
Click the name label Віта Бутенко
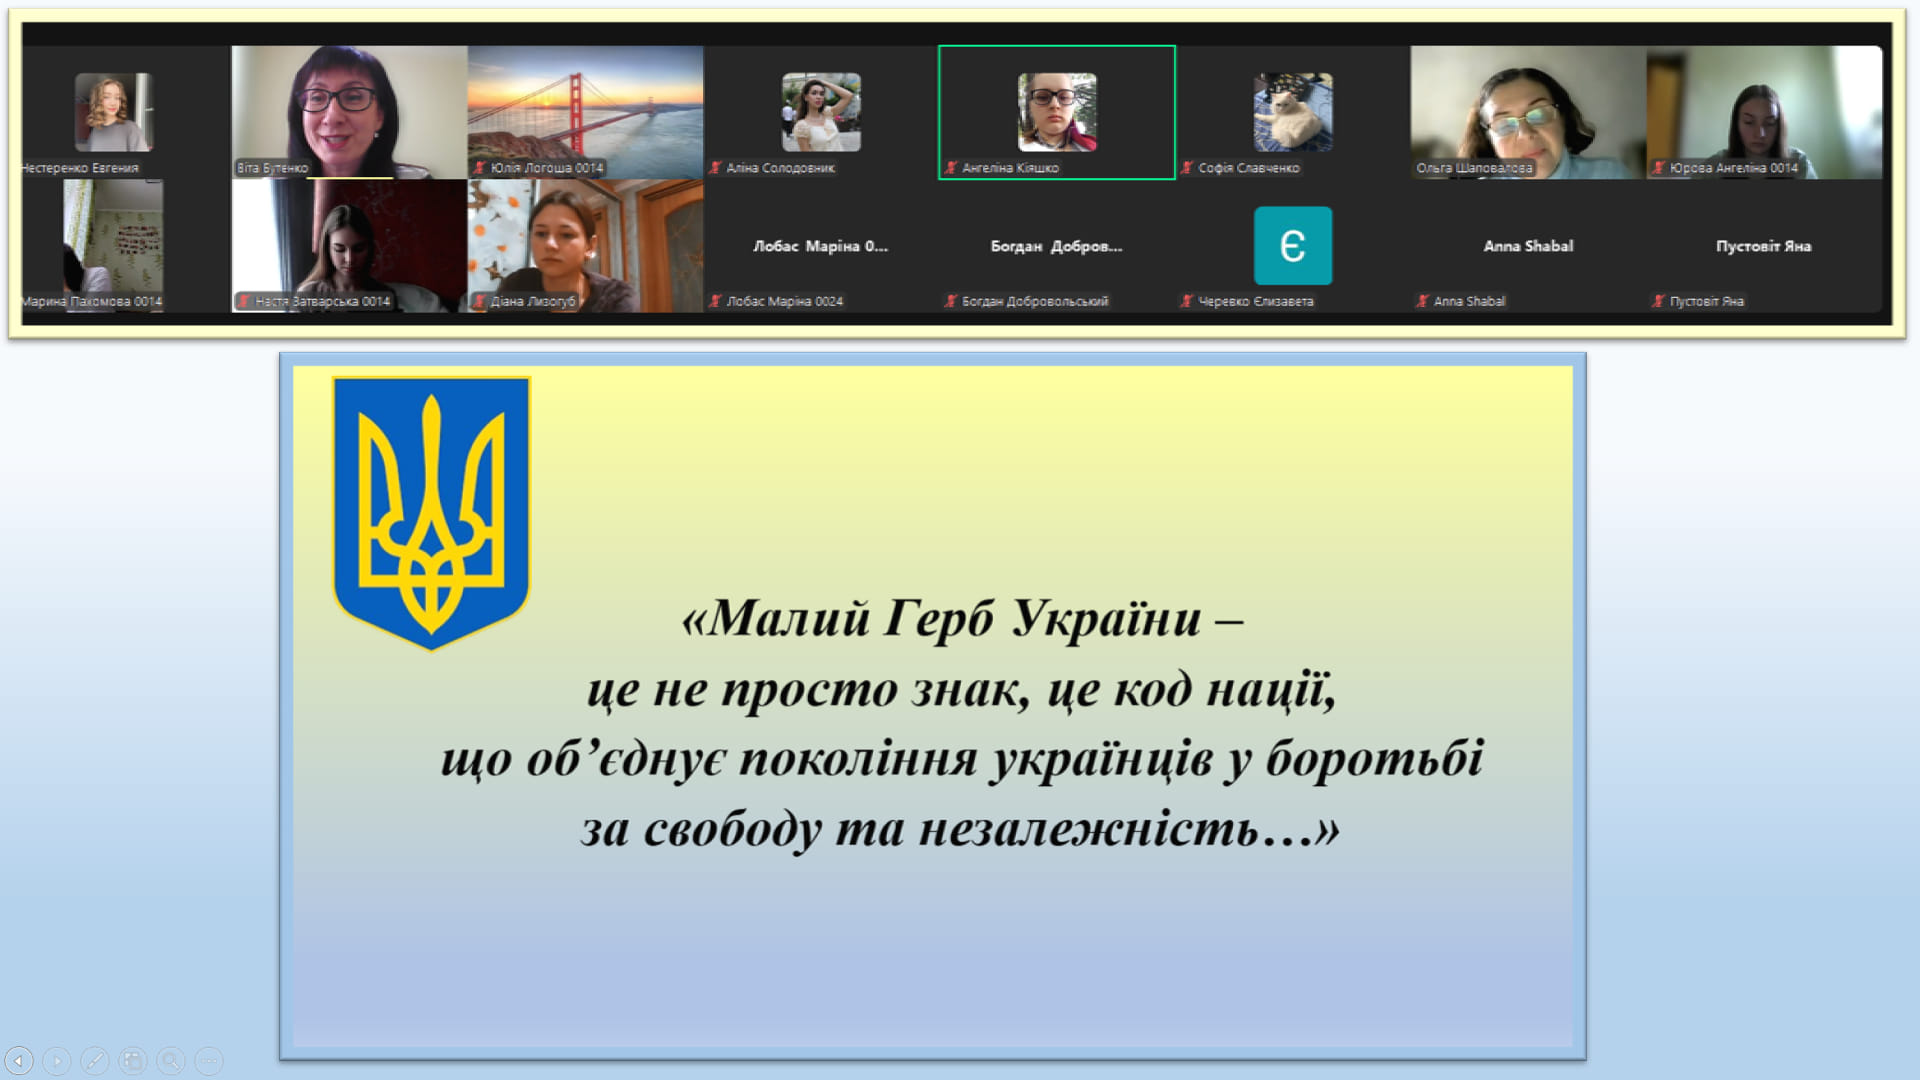coord(273,168)
